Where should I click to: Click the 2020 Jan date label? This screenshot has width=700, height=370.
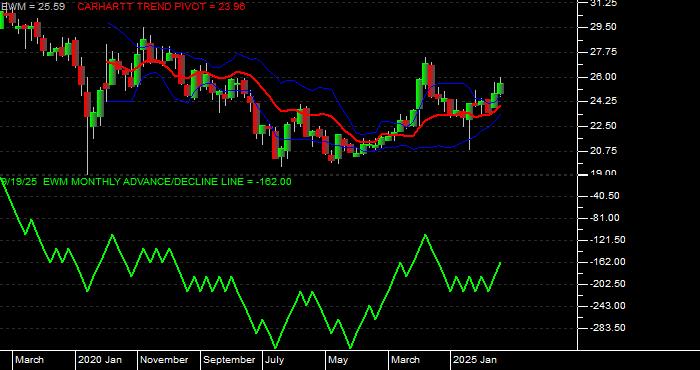(x=100, y=360)
